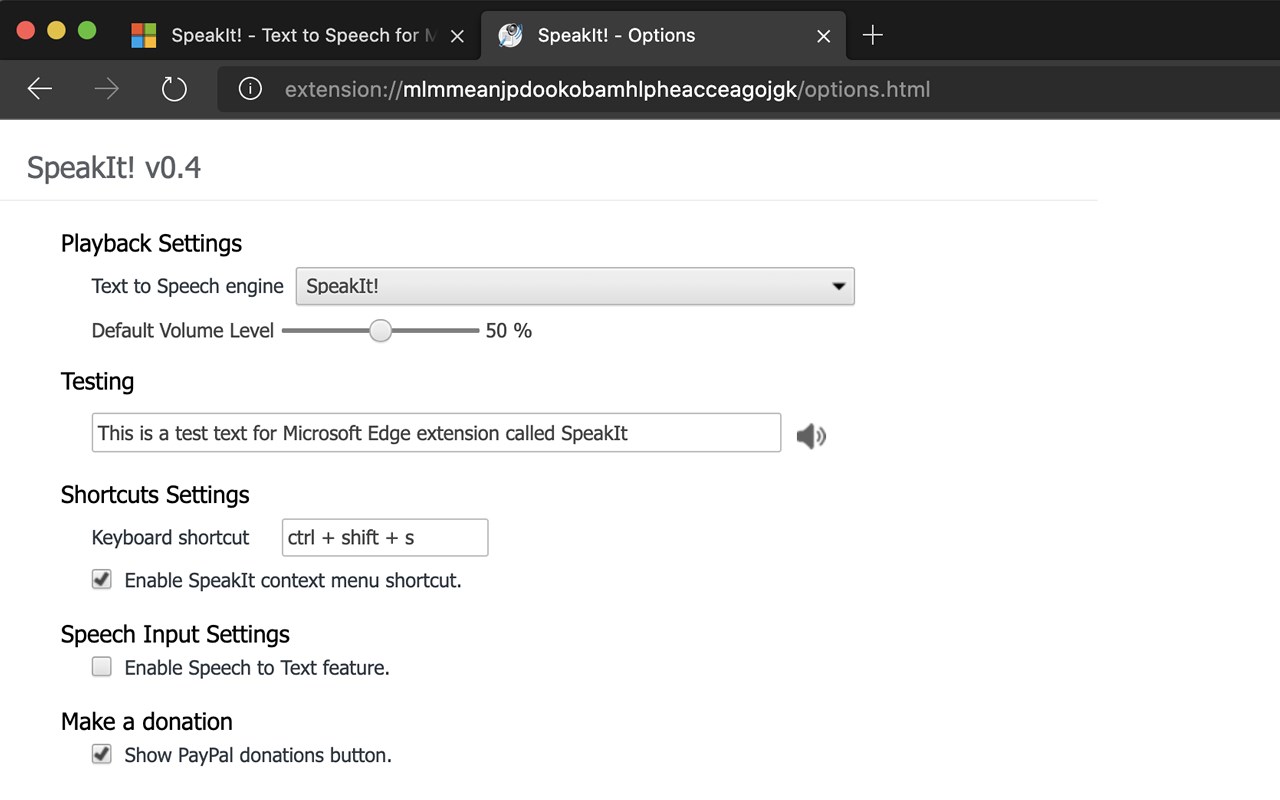Close the Text to Speech tab
The width and height of the screenshot is (1280, 800).
457,36
